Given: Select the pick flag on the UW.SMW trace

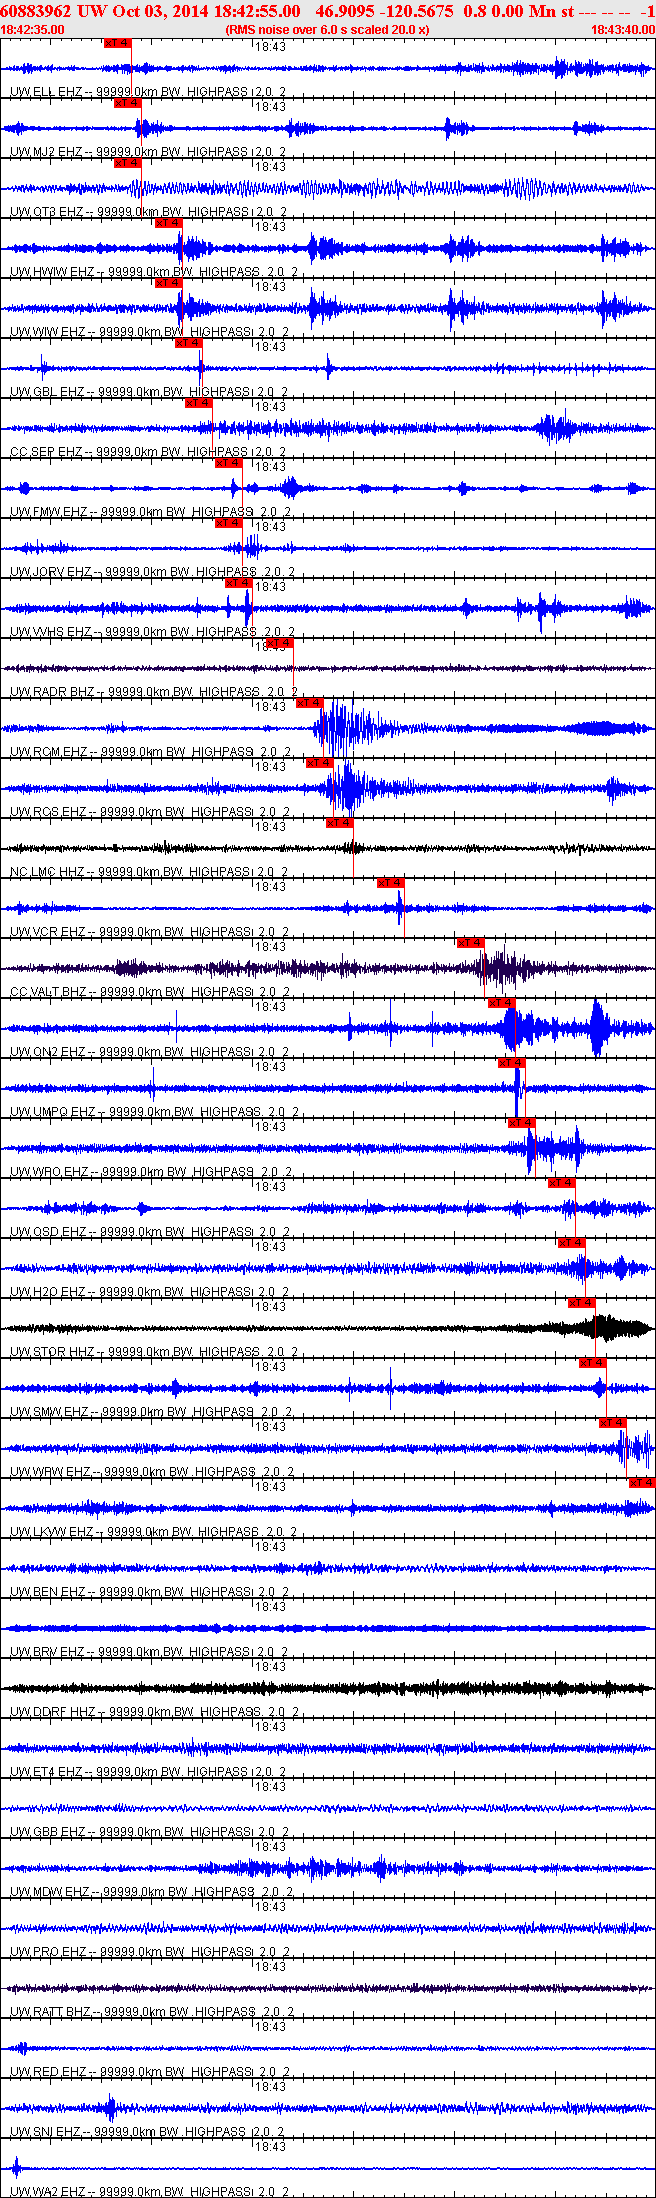Looking at the screenshot, I should pos(592,1363).
